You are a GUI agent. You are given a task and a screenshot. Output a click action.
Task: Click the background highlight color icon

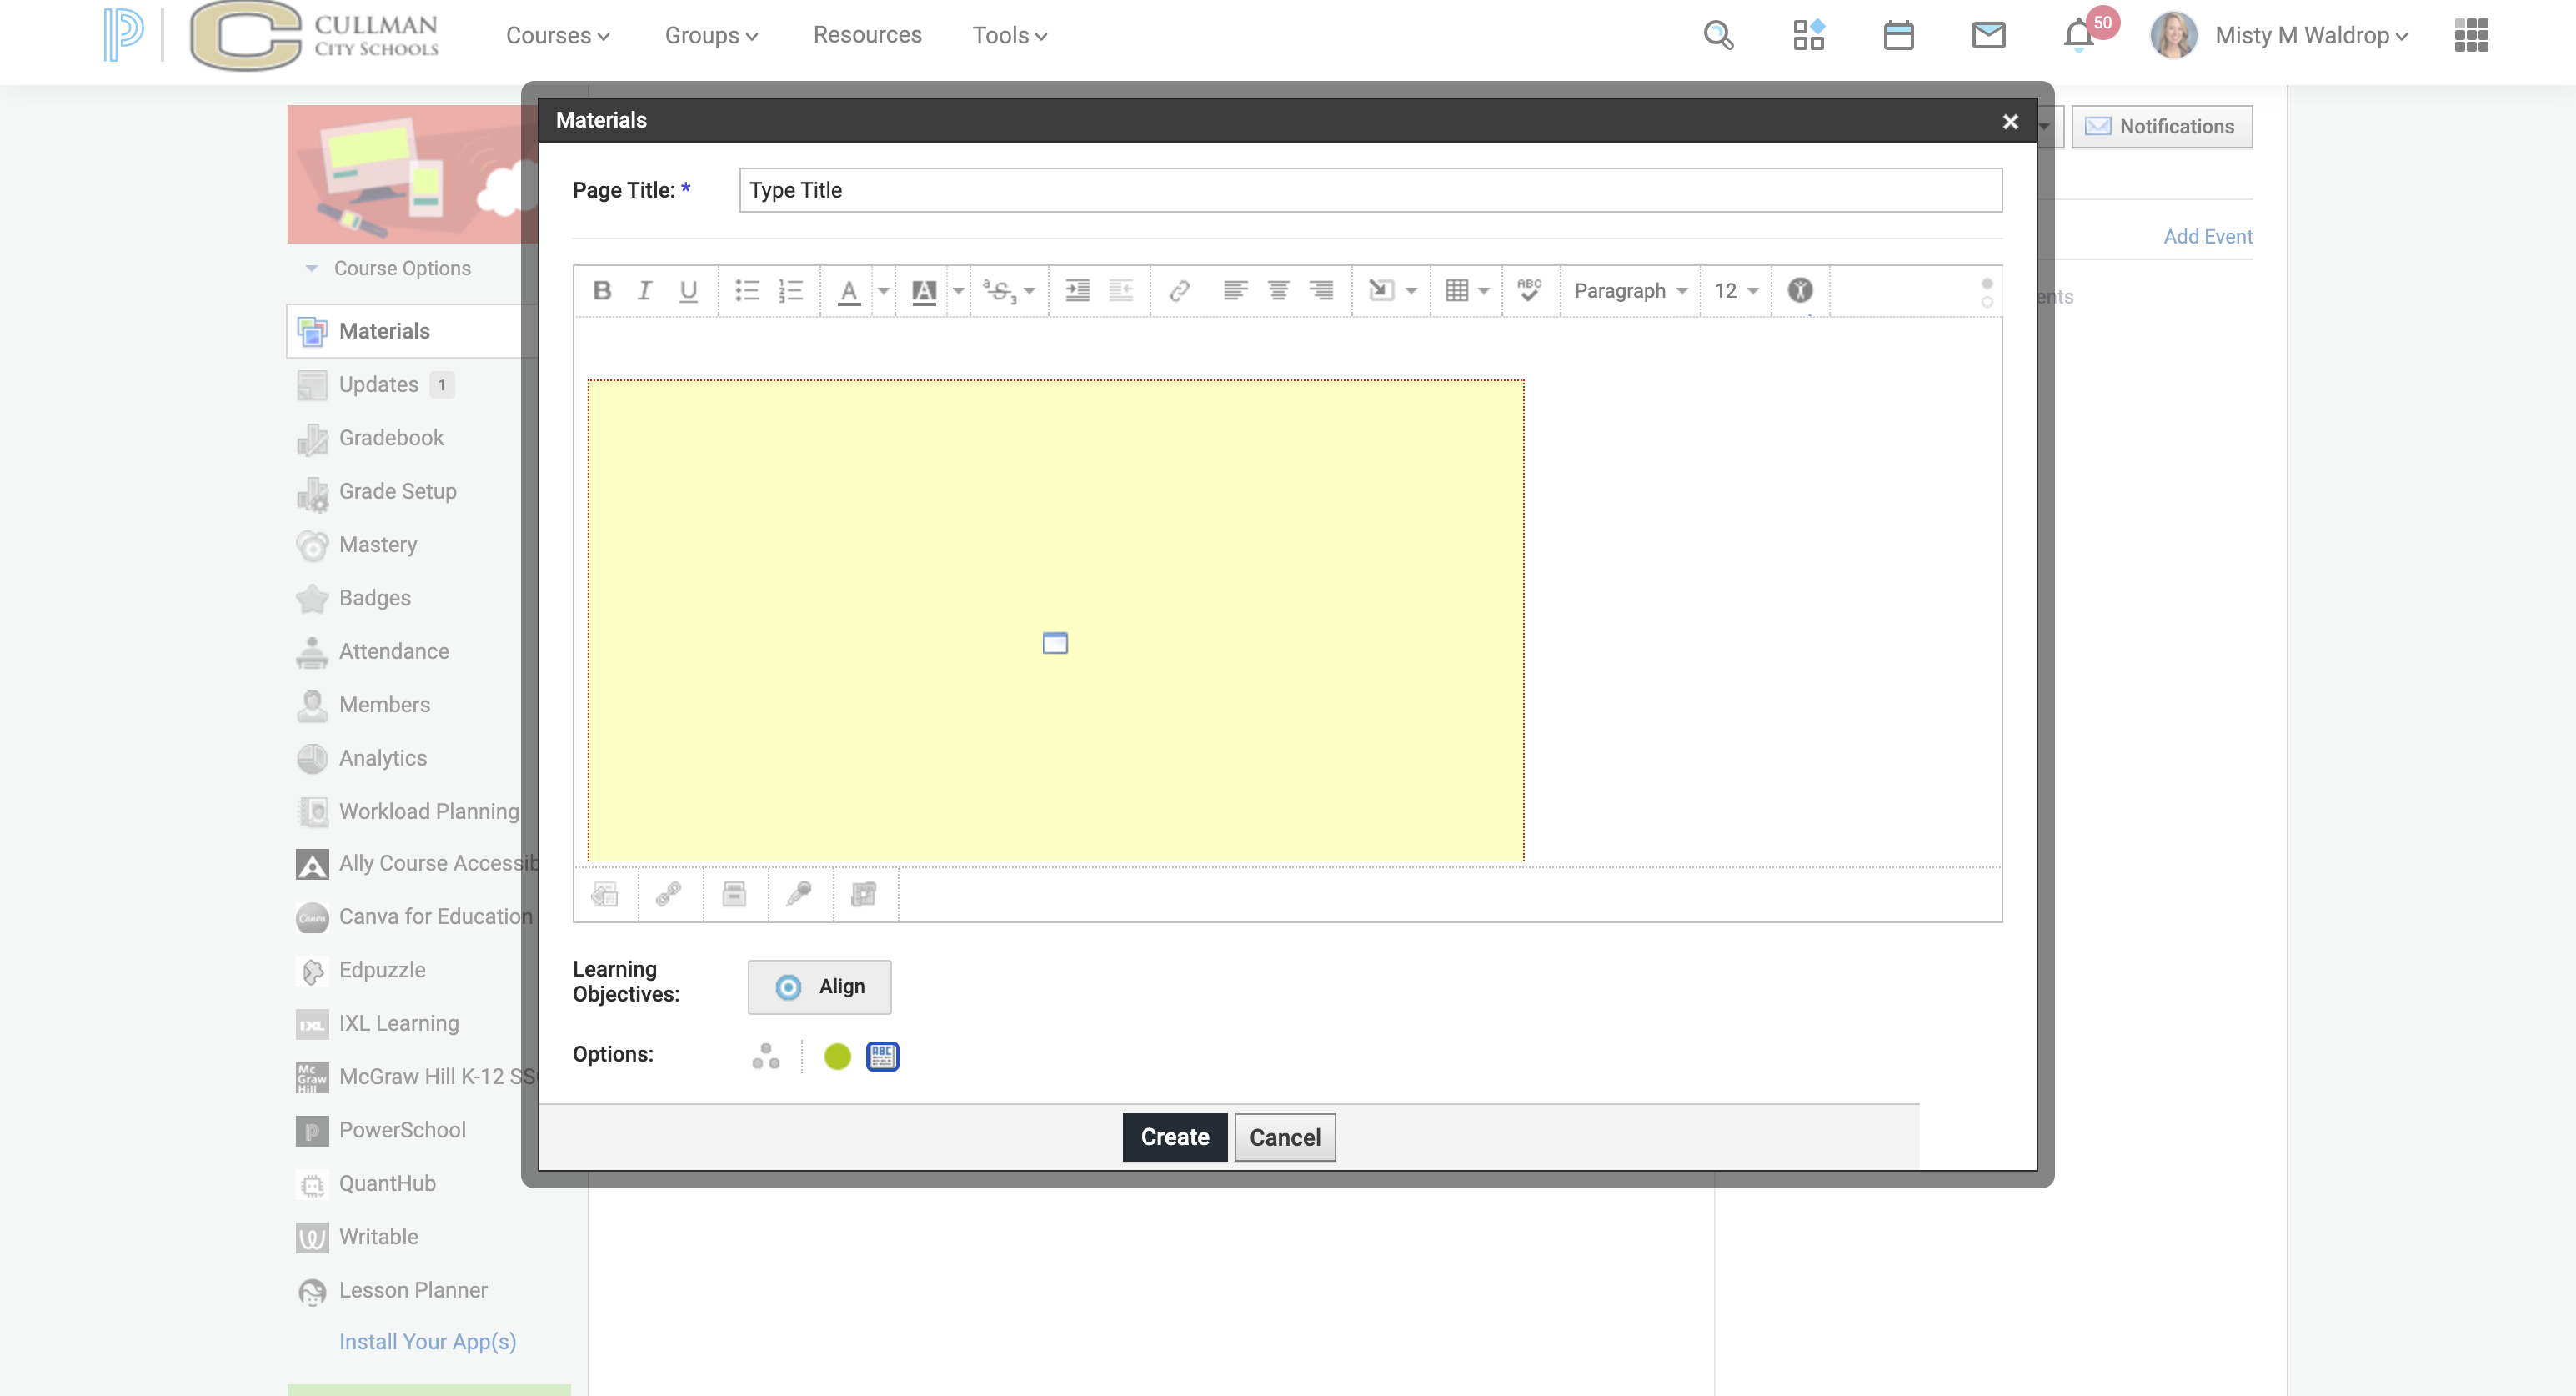(924, 291)
